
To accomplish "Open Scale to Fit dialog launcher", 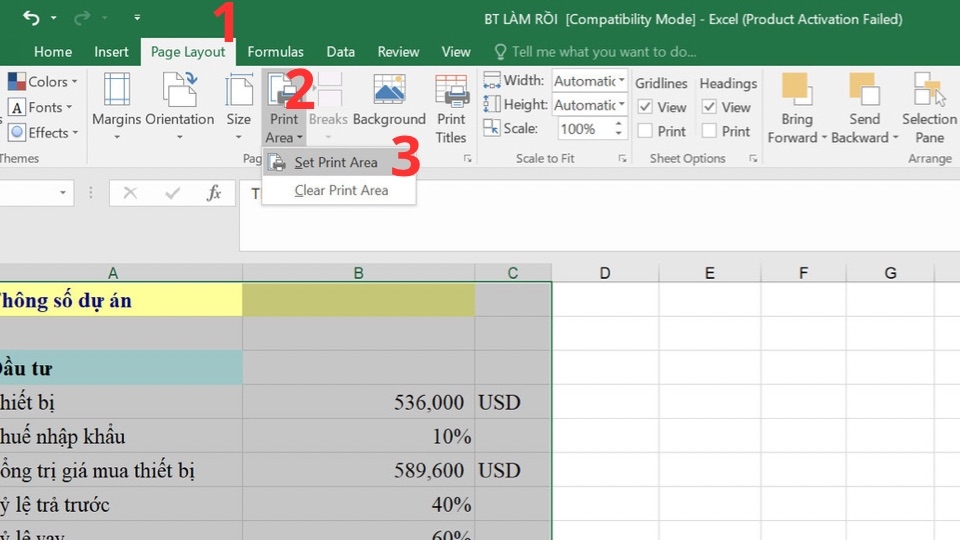I will click(x=623, y=159).
